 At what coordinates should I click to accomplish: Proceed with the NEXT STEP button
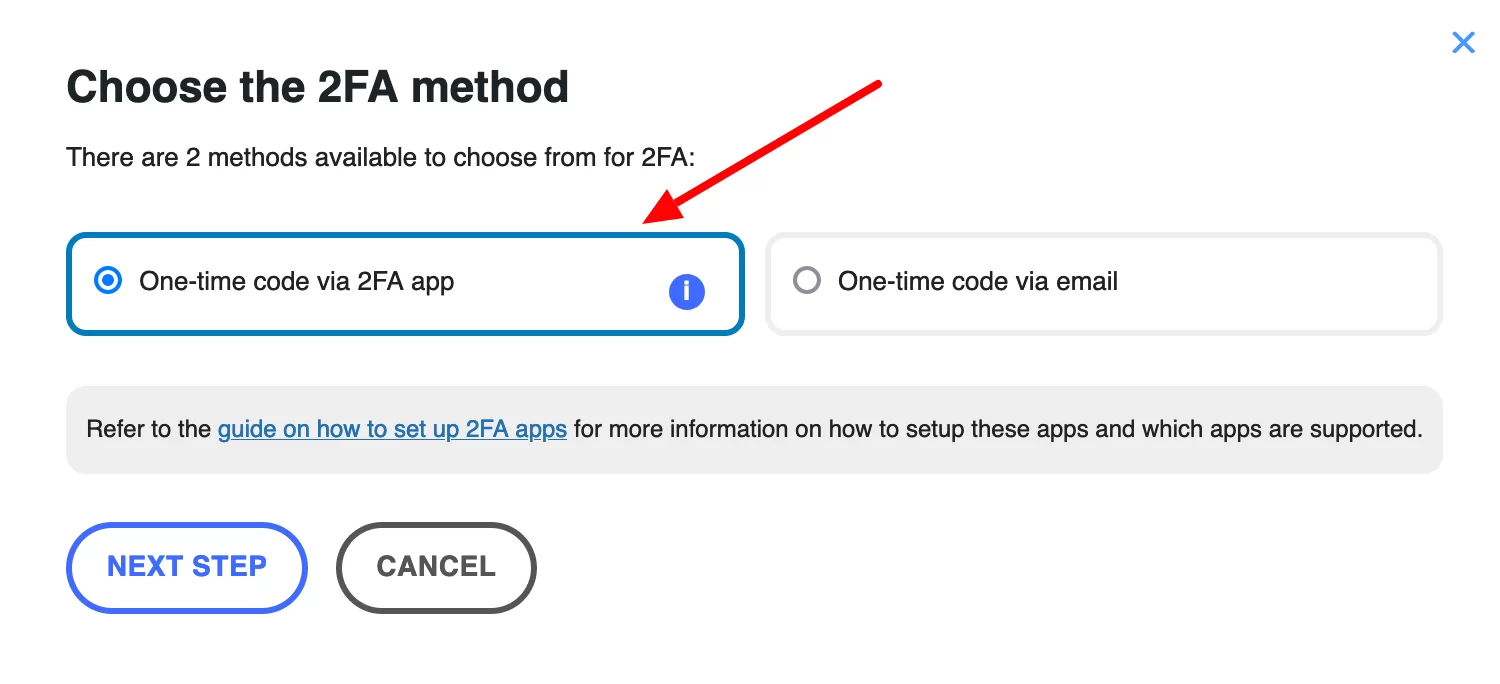coord(186,567)
